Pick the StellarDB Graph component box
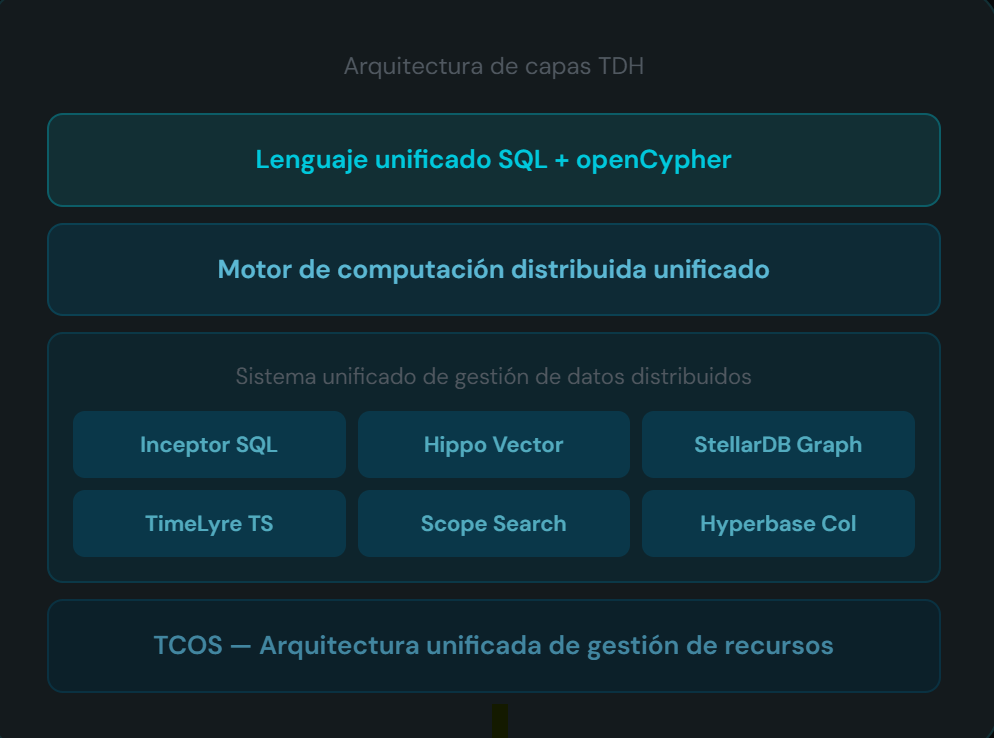The height and width of the screenshot is (738, 994). coord(778,445)
